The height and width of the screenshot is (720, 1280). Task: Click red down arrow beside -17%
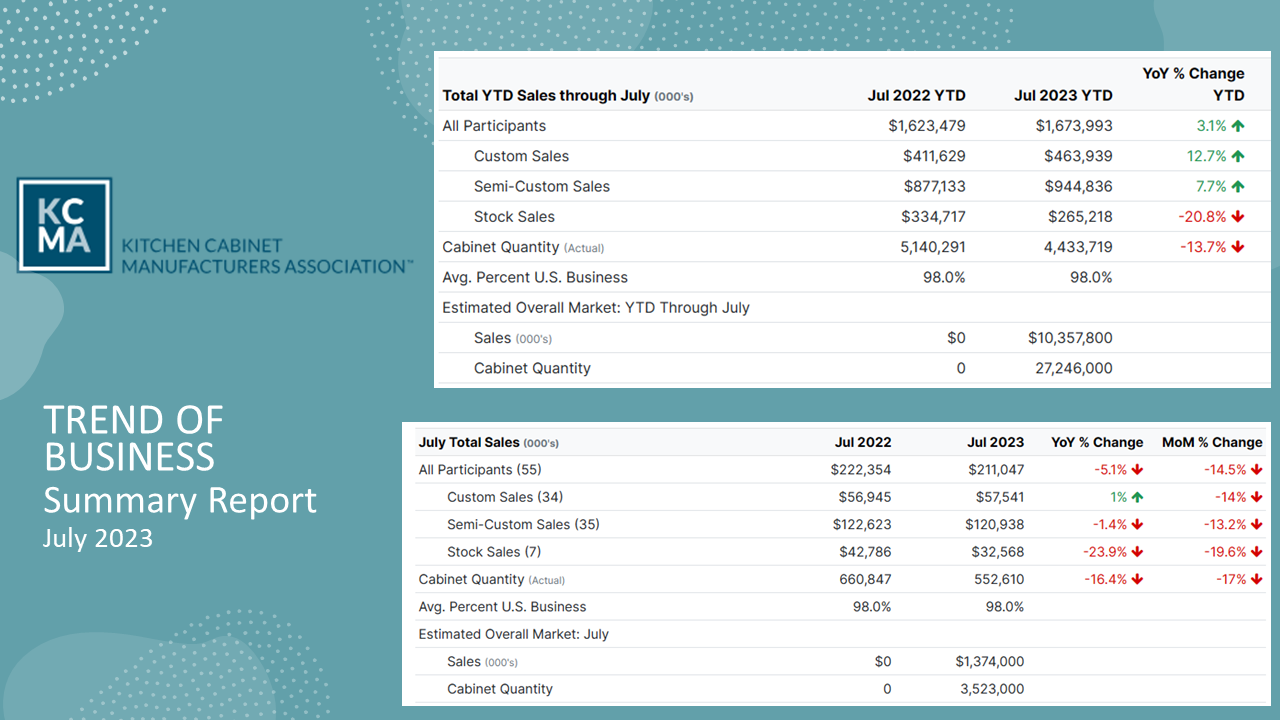coord(1257,579)
